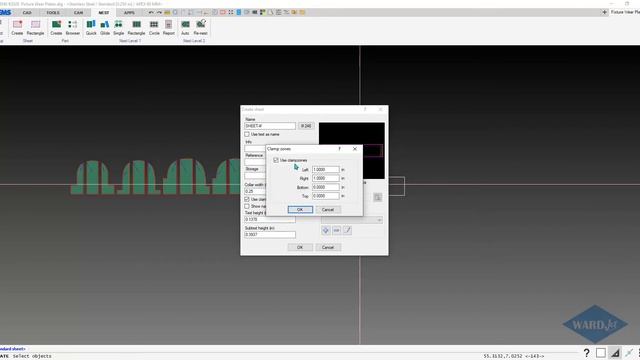Click the first green nested part in canvas

coord(93,178)
